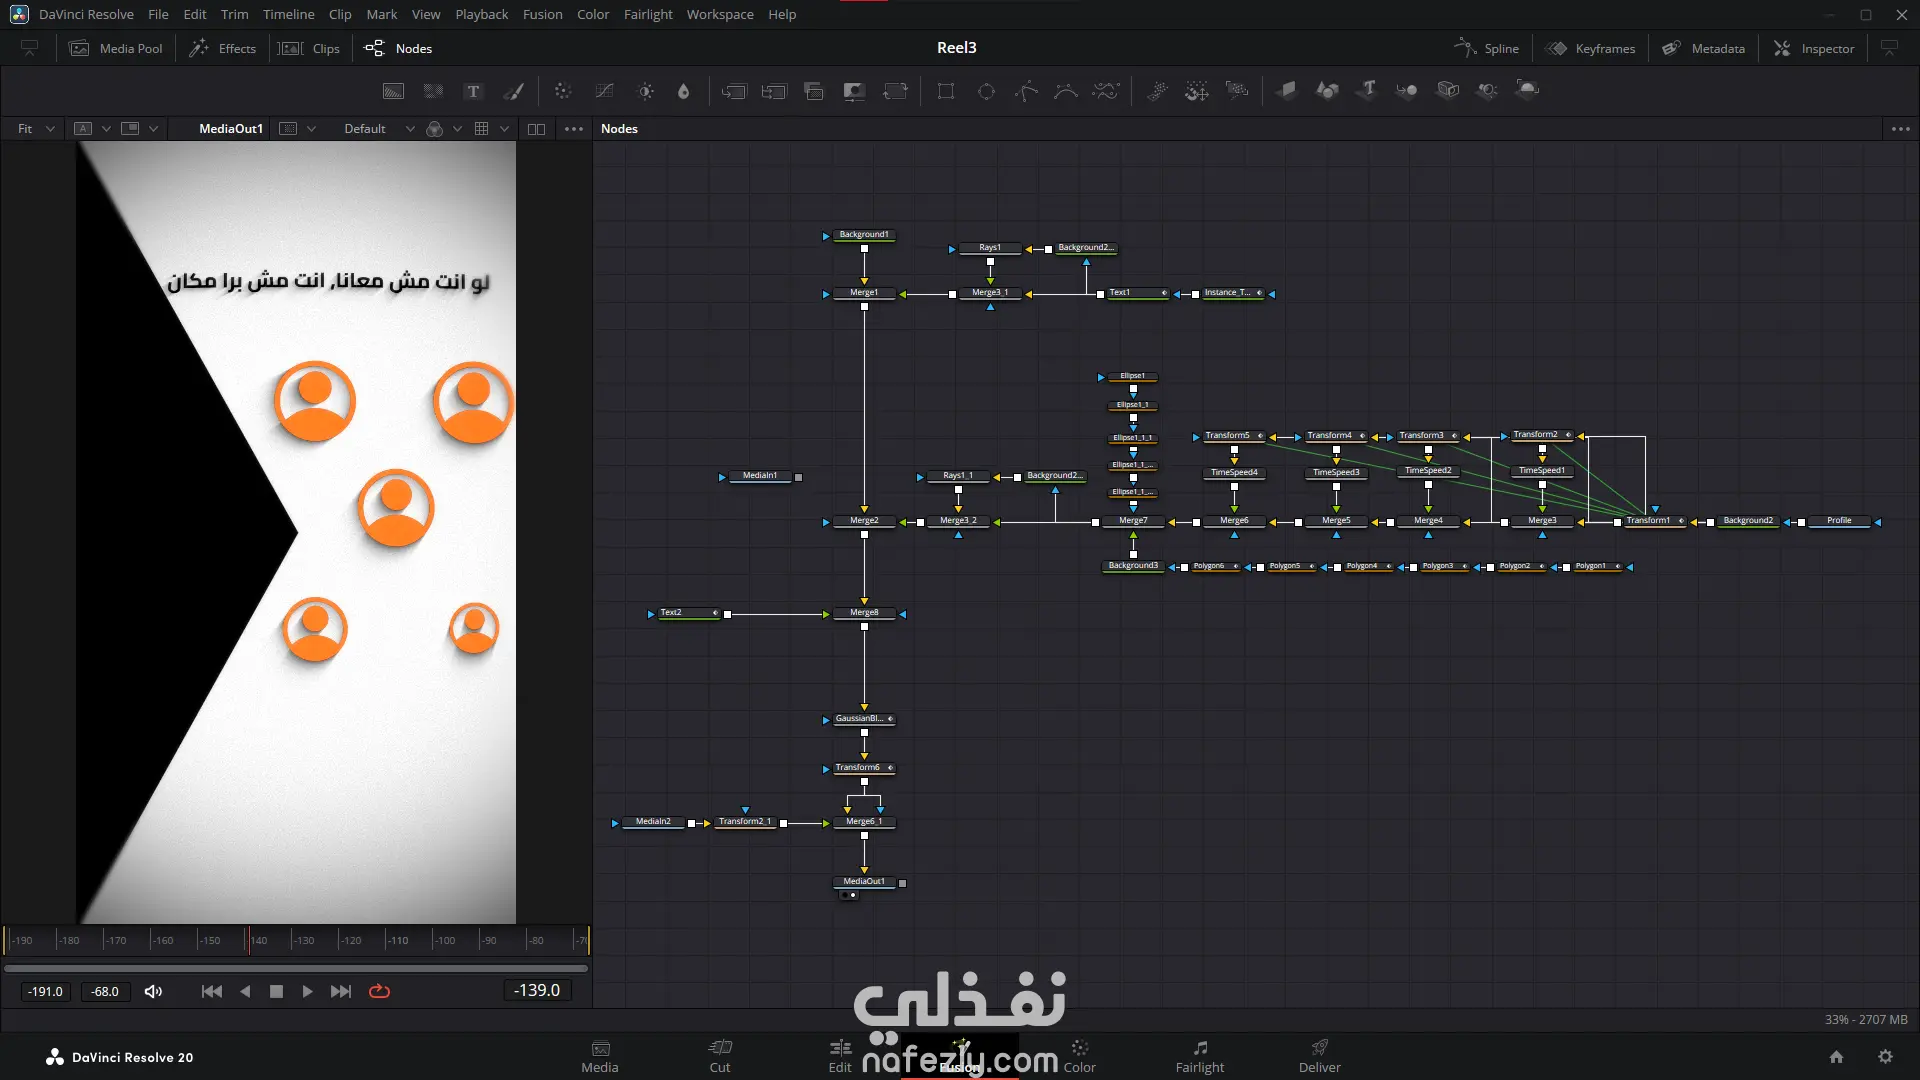Add a Text+ node from toolbar
Viewport: 1920px width, 1080px height.
click(473, 91)
